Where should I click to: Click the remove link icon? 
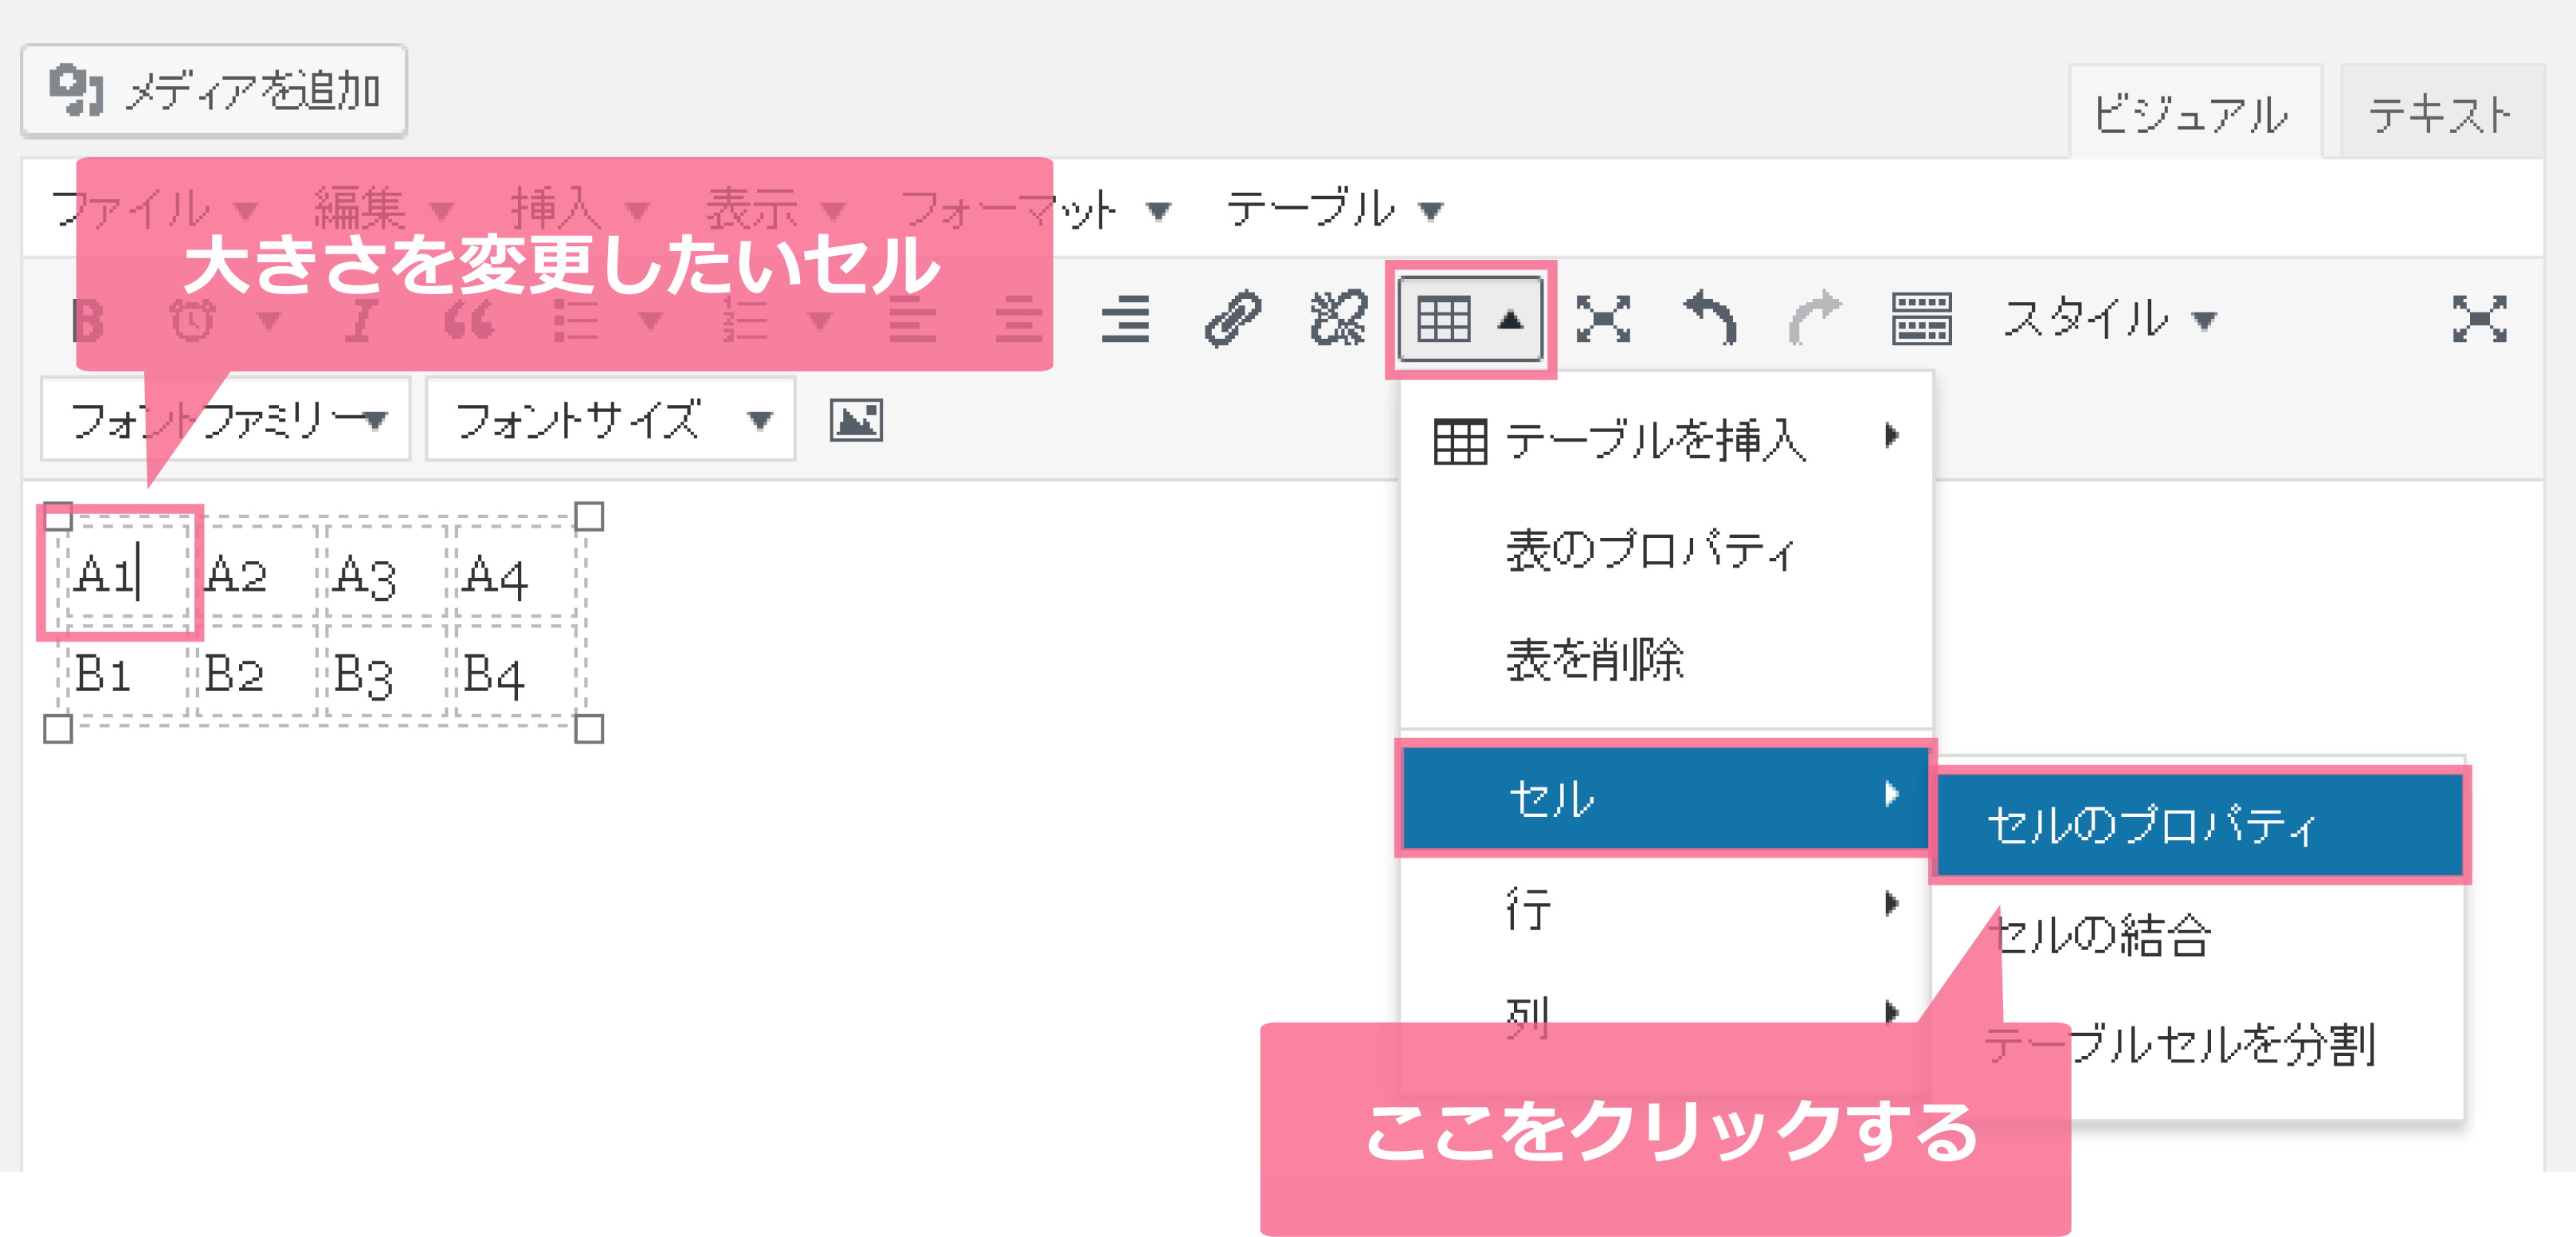tap(1338, 319)
